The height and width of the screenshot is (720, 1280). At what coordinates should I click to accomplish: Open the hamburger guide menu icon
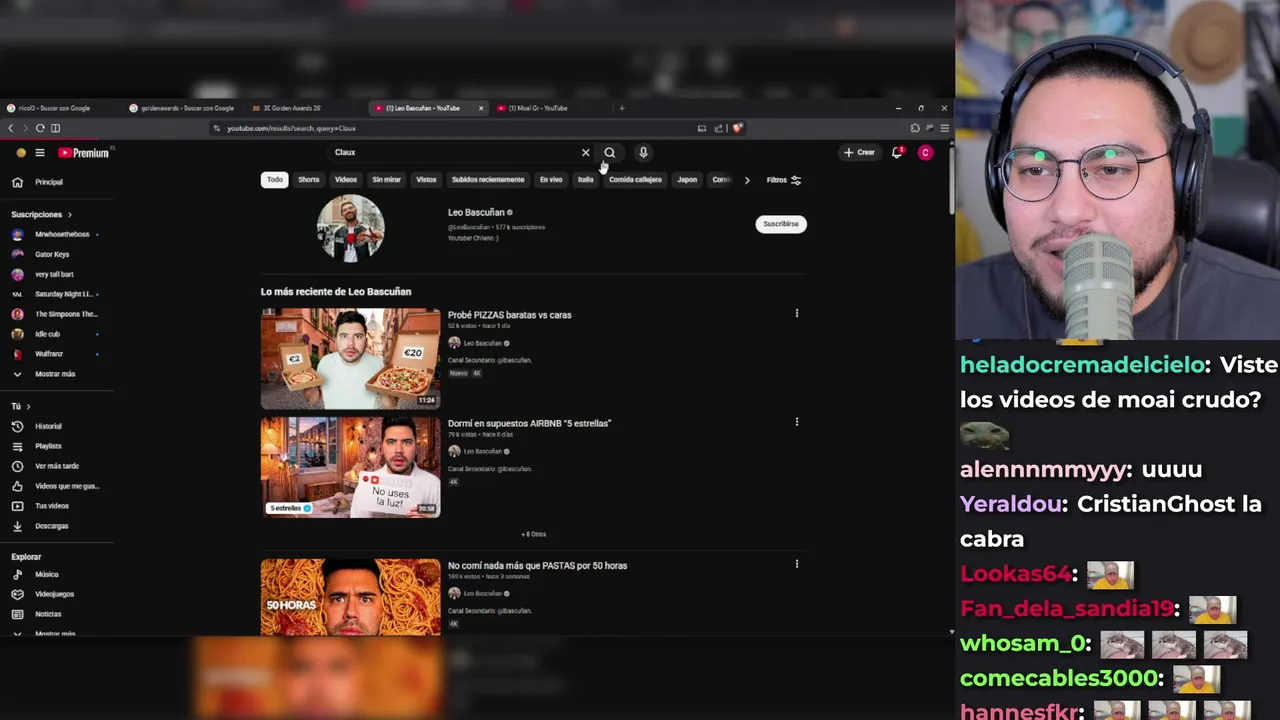pos(40,153)
